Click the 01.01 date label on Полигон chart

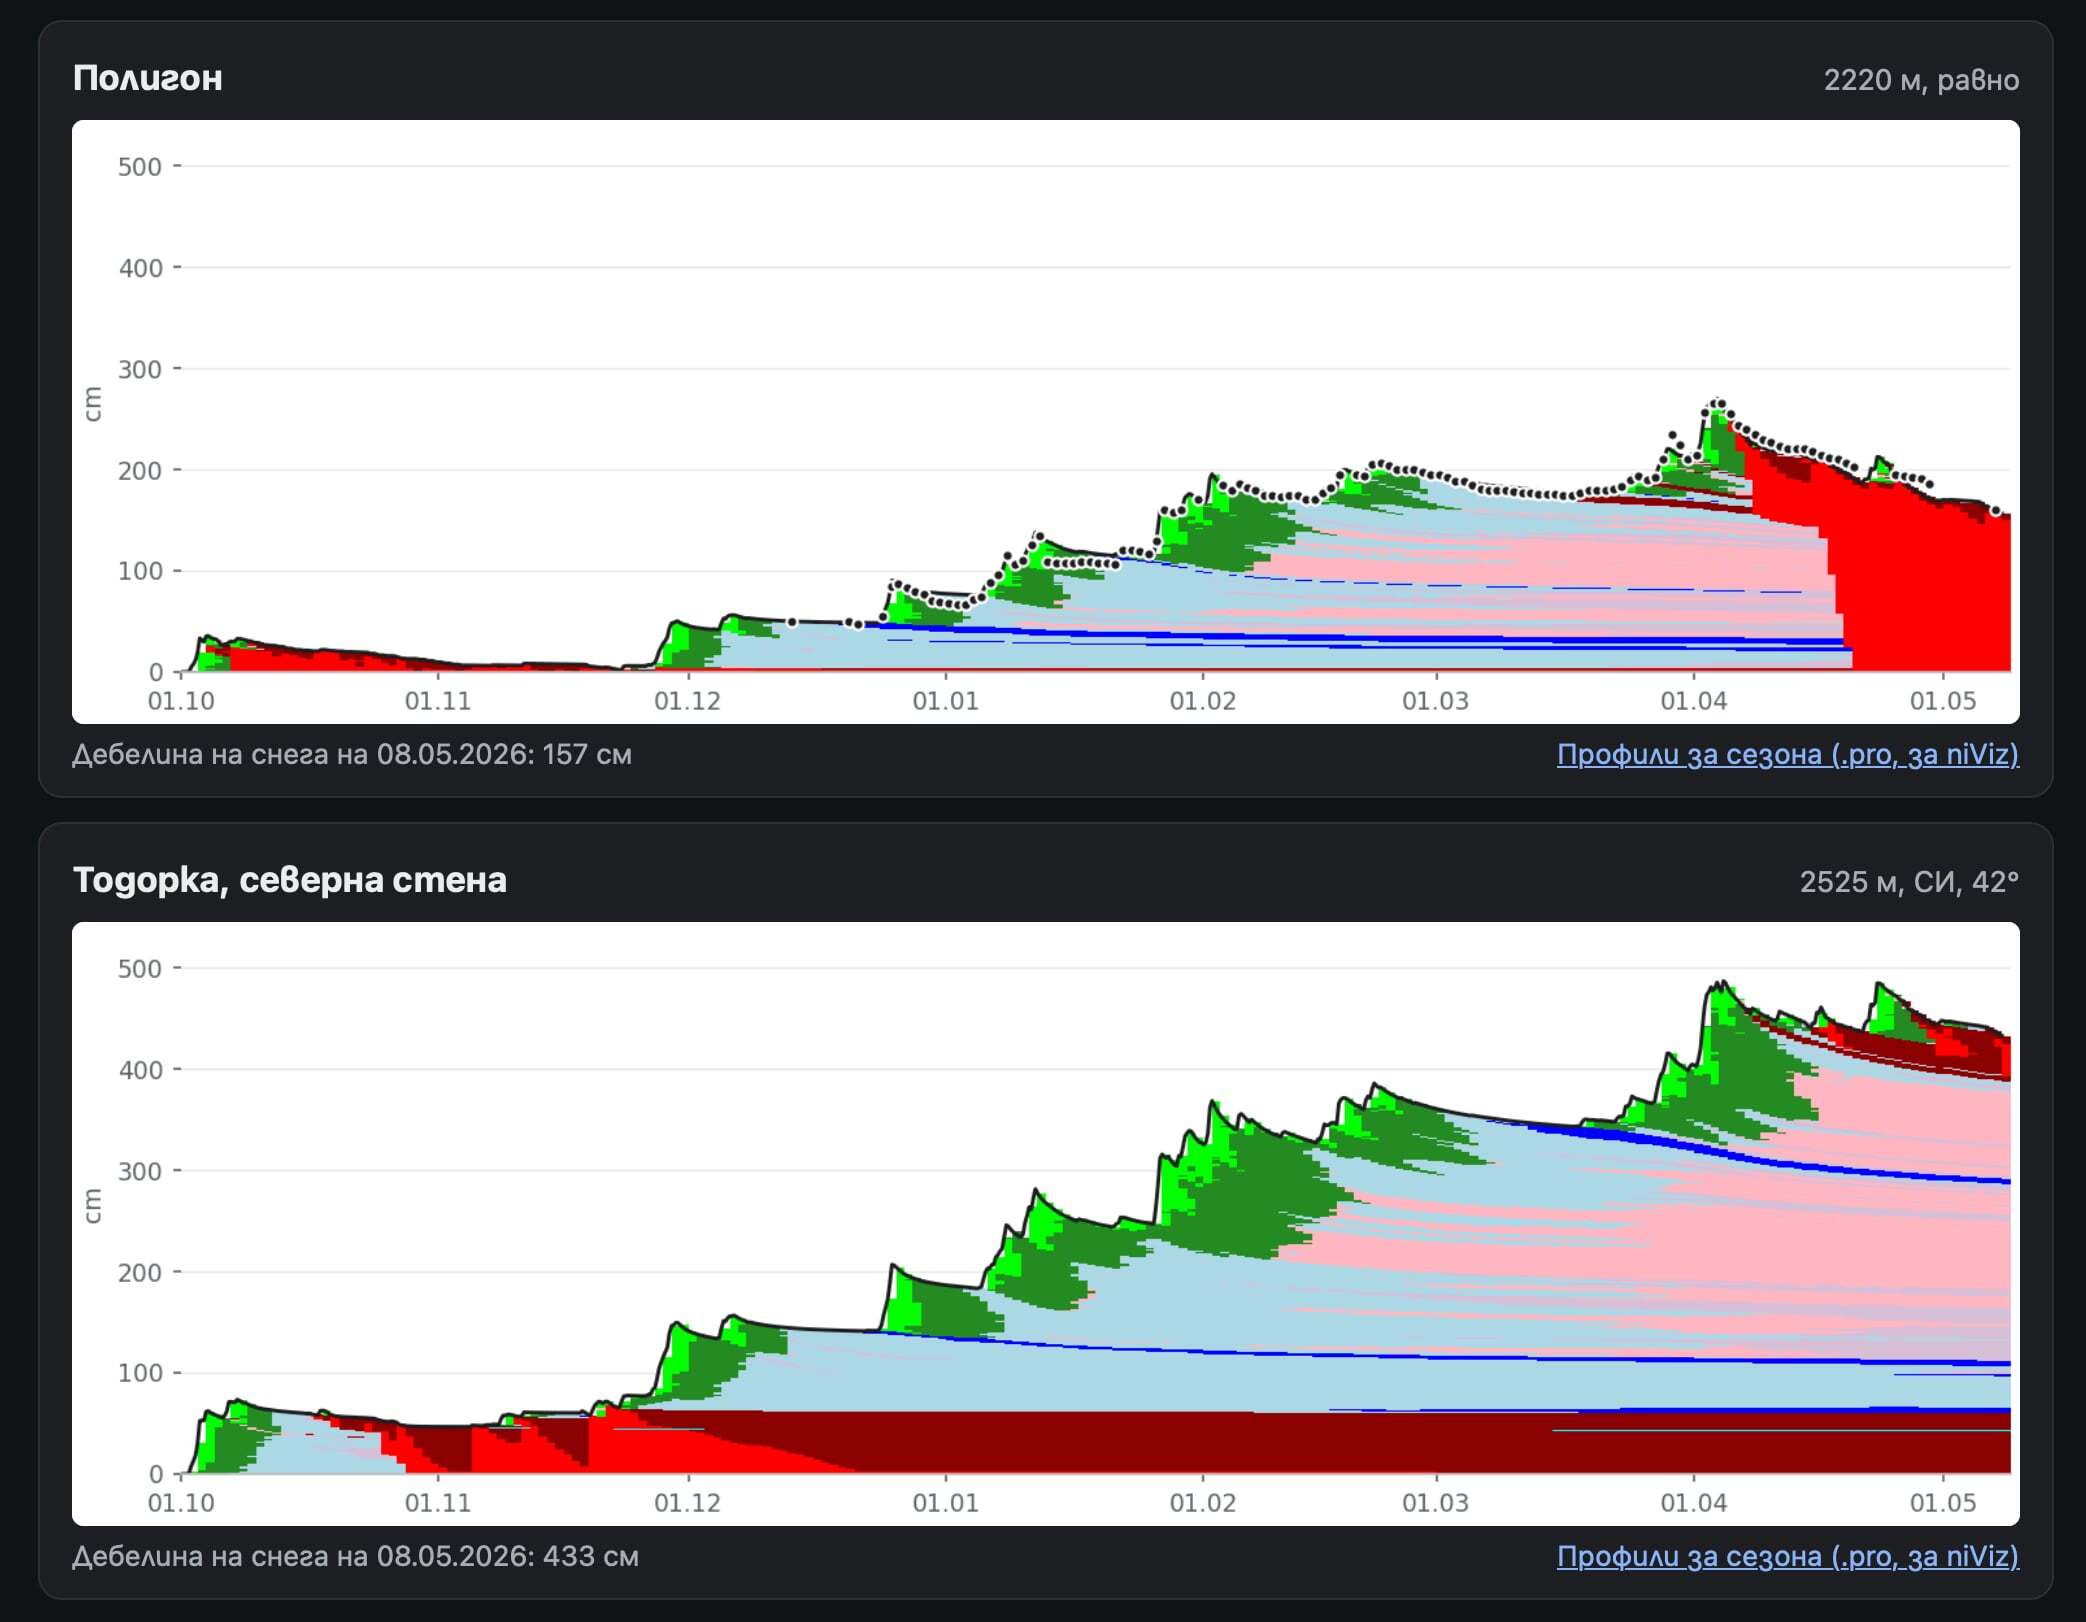pos(945,701)
